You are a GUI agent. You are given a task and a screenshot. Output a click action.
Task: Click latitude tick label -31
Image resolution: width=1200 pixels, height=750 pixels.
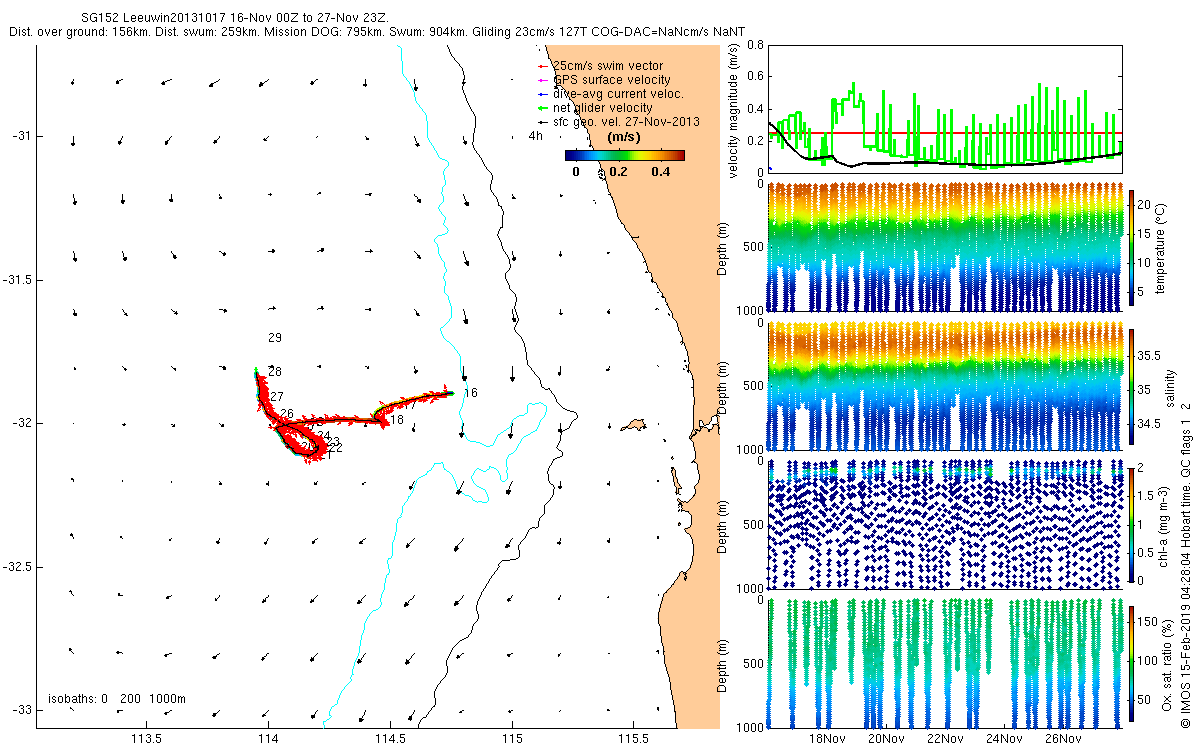click(22, 135)
